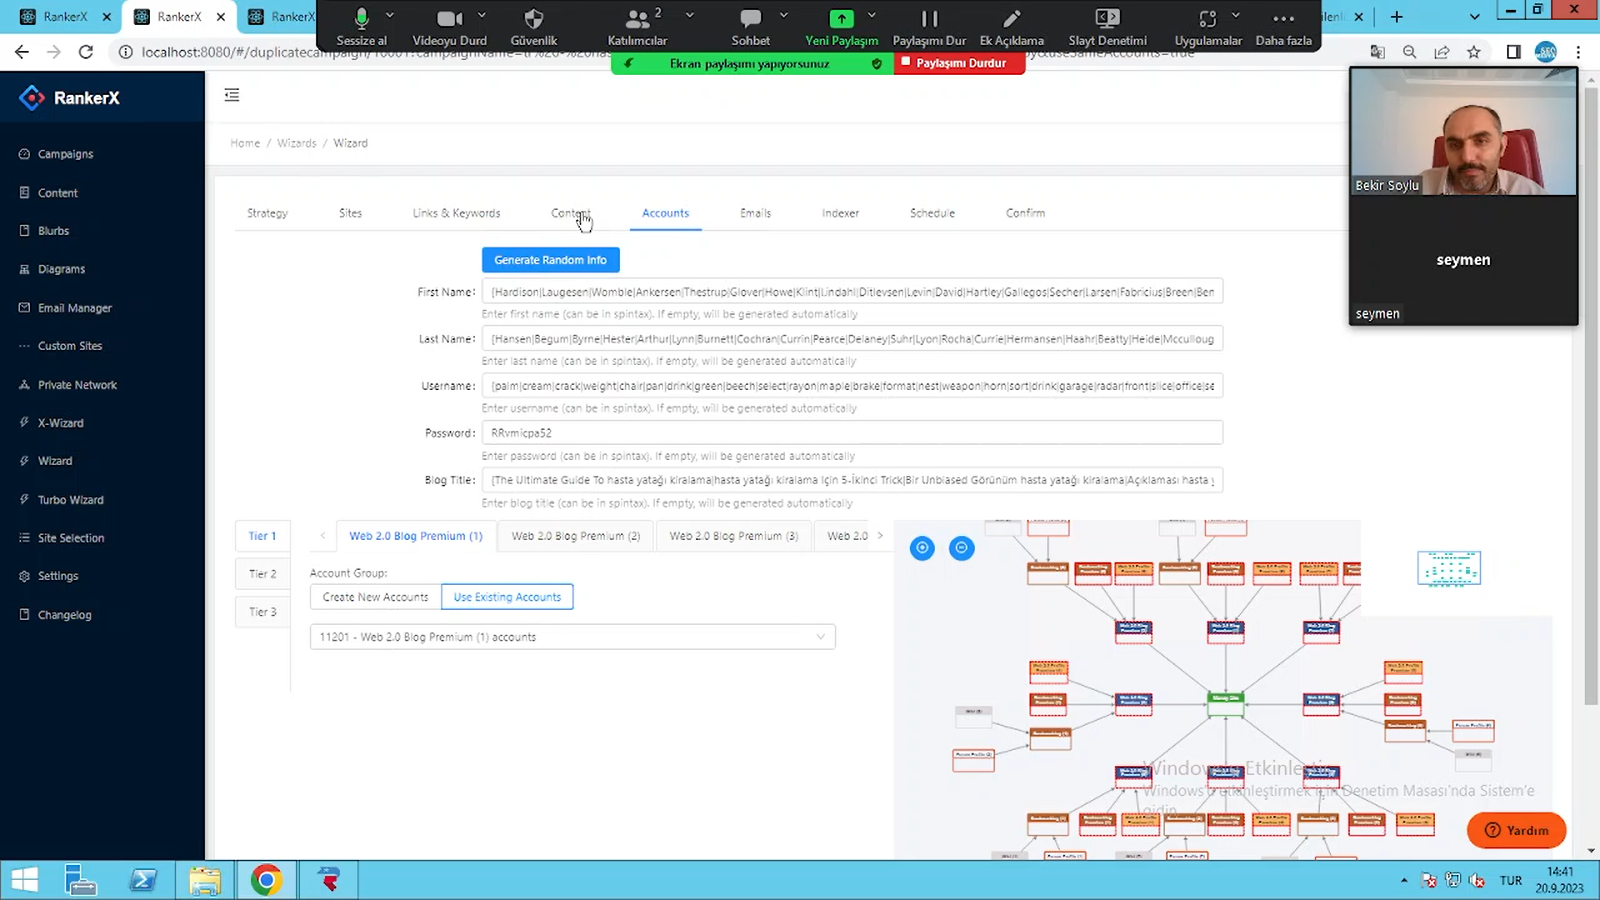Select the Tier 2 tab
This screenshot has height=900, width=1600.
click(263, 574)
